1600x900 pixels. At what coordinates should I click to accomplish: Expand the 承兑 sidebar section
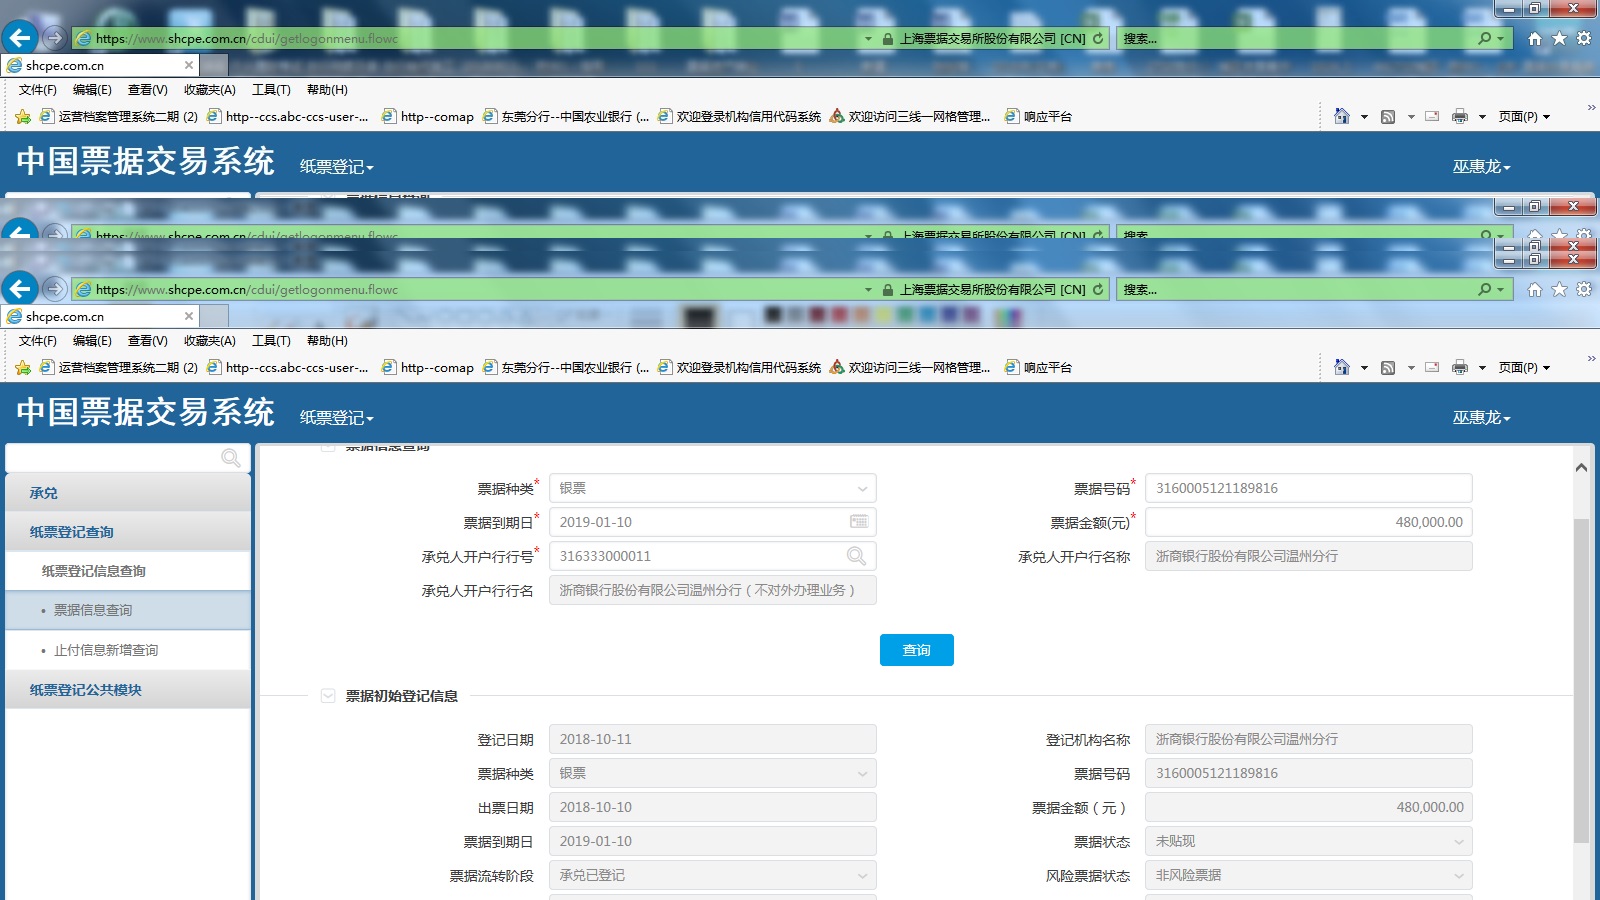[x=44, y=493]
